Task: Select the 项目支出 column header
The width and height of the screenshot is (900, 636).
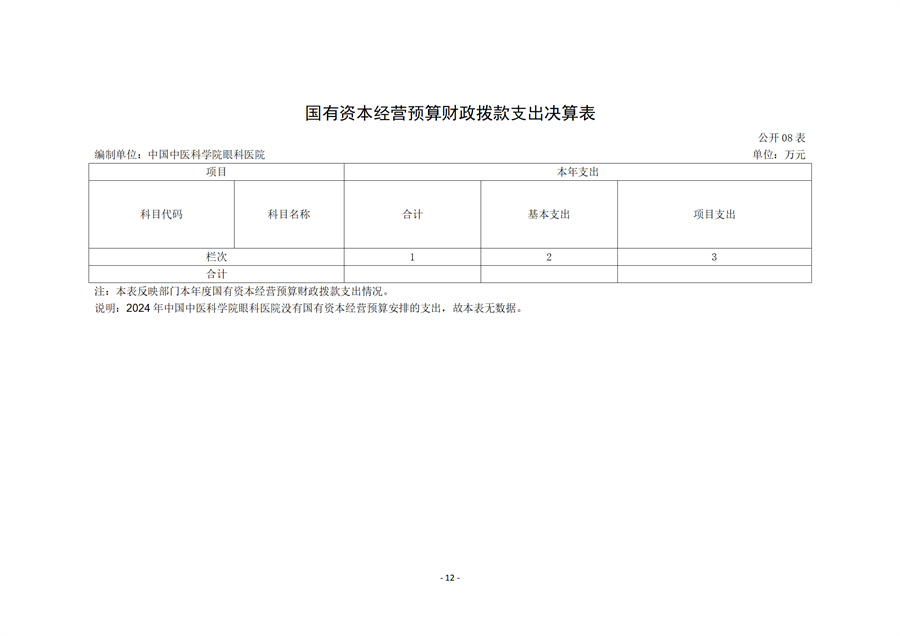Action: [x=715, y=215]
